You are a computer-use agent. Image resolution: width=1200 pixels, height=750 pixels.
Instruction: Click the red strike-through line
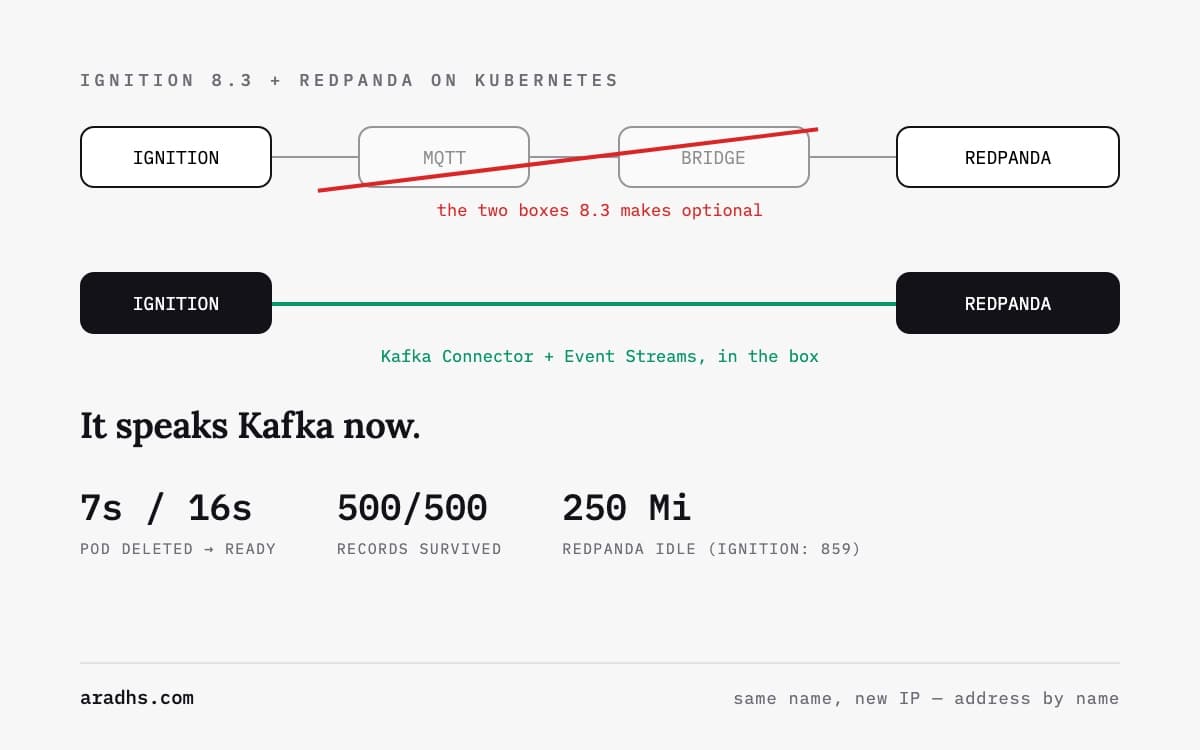pos(568,159)
